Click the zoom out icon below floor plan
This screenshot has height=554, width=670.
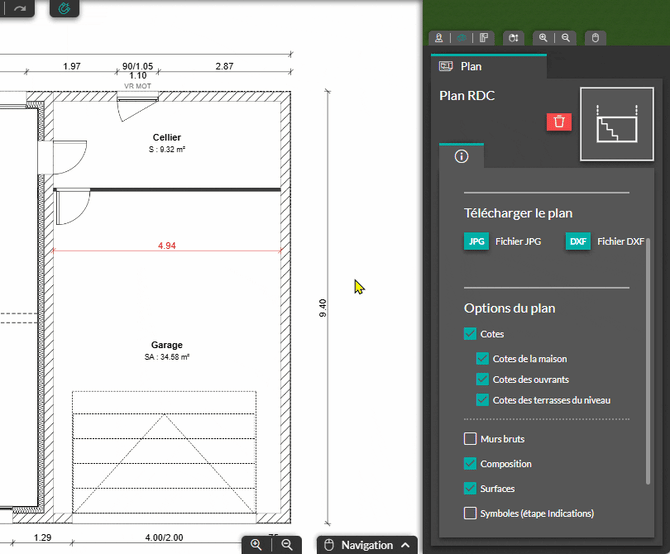(287, 545)
